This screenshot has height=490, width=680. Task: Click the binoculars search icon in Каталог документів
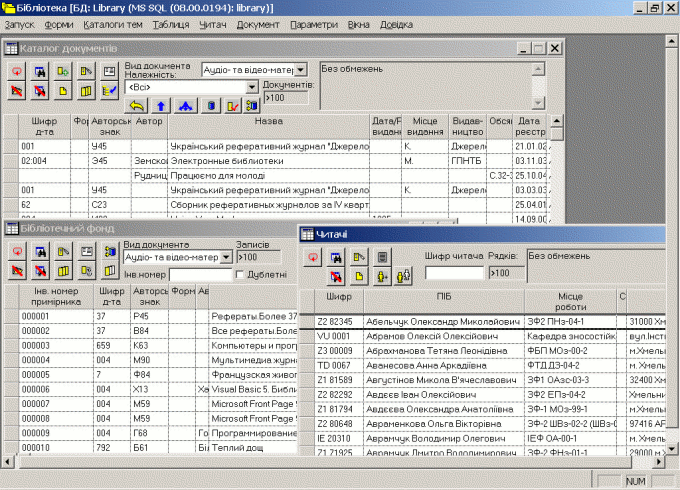pyautogui.click(x=40, y=71)
